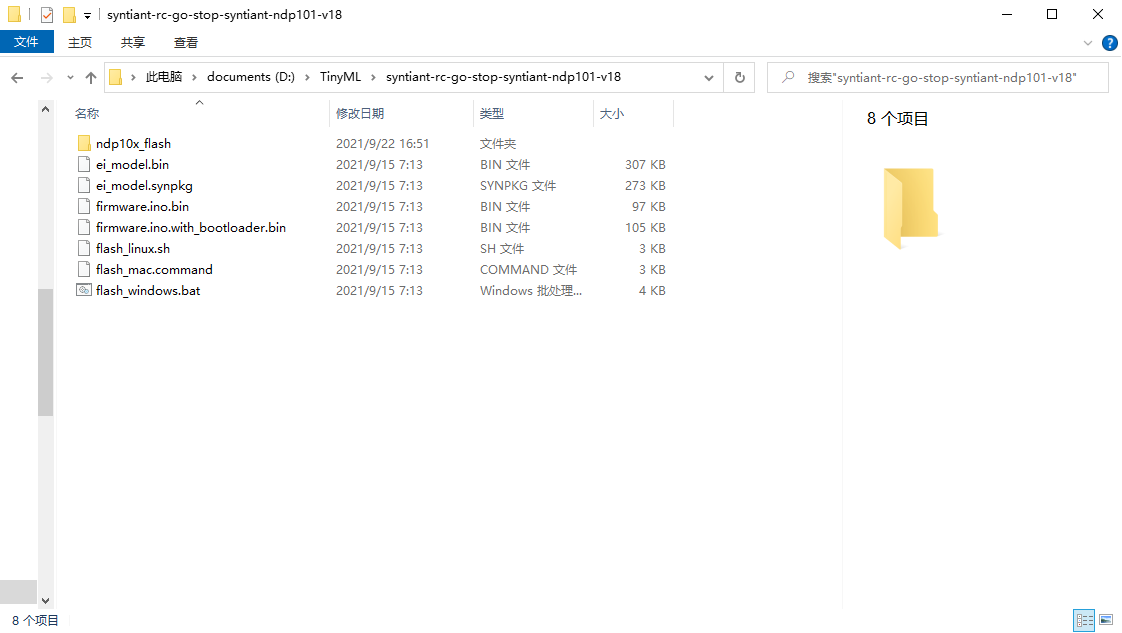Open the 查看 ribbon tab

(185, 43)
